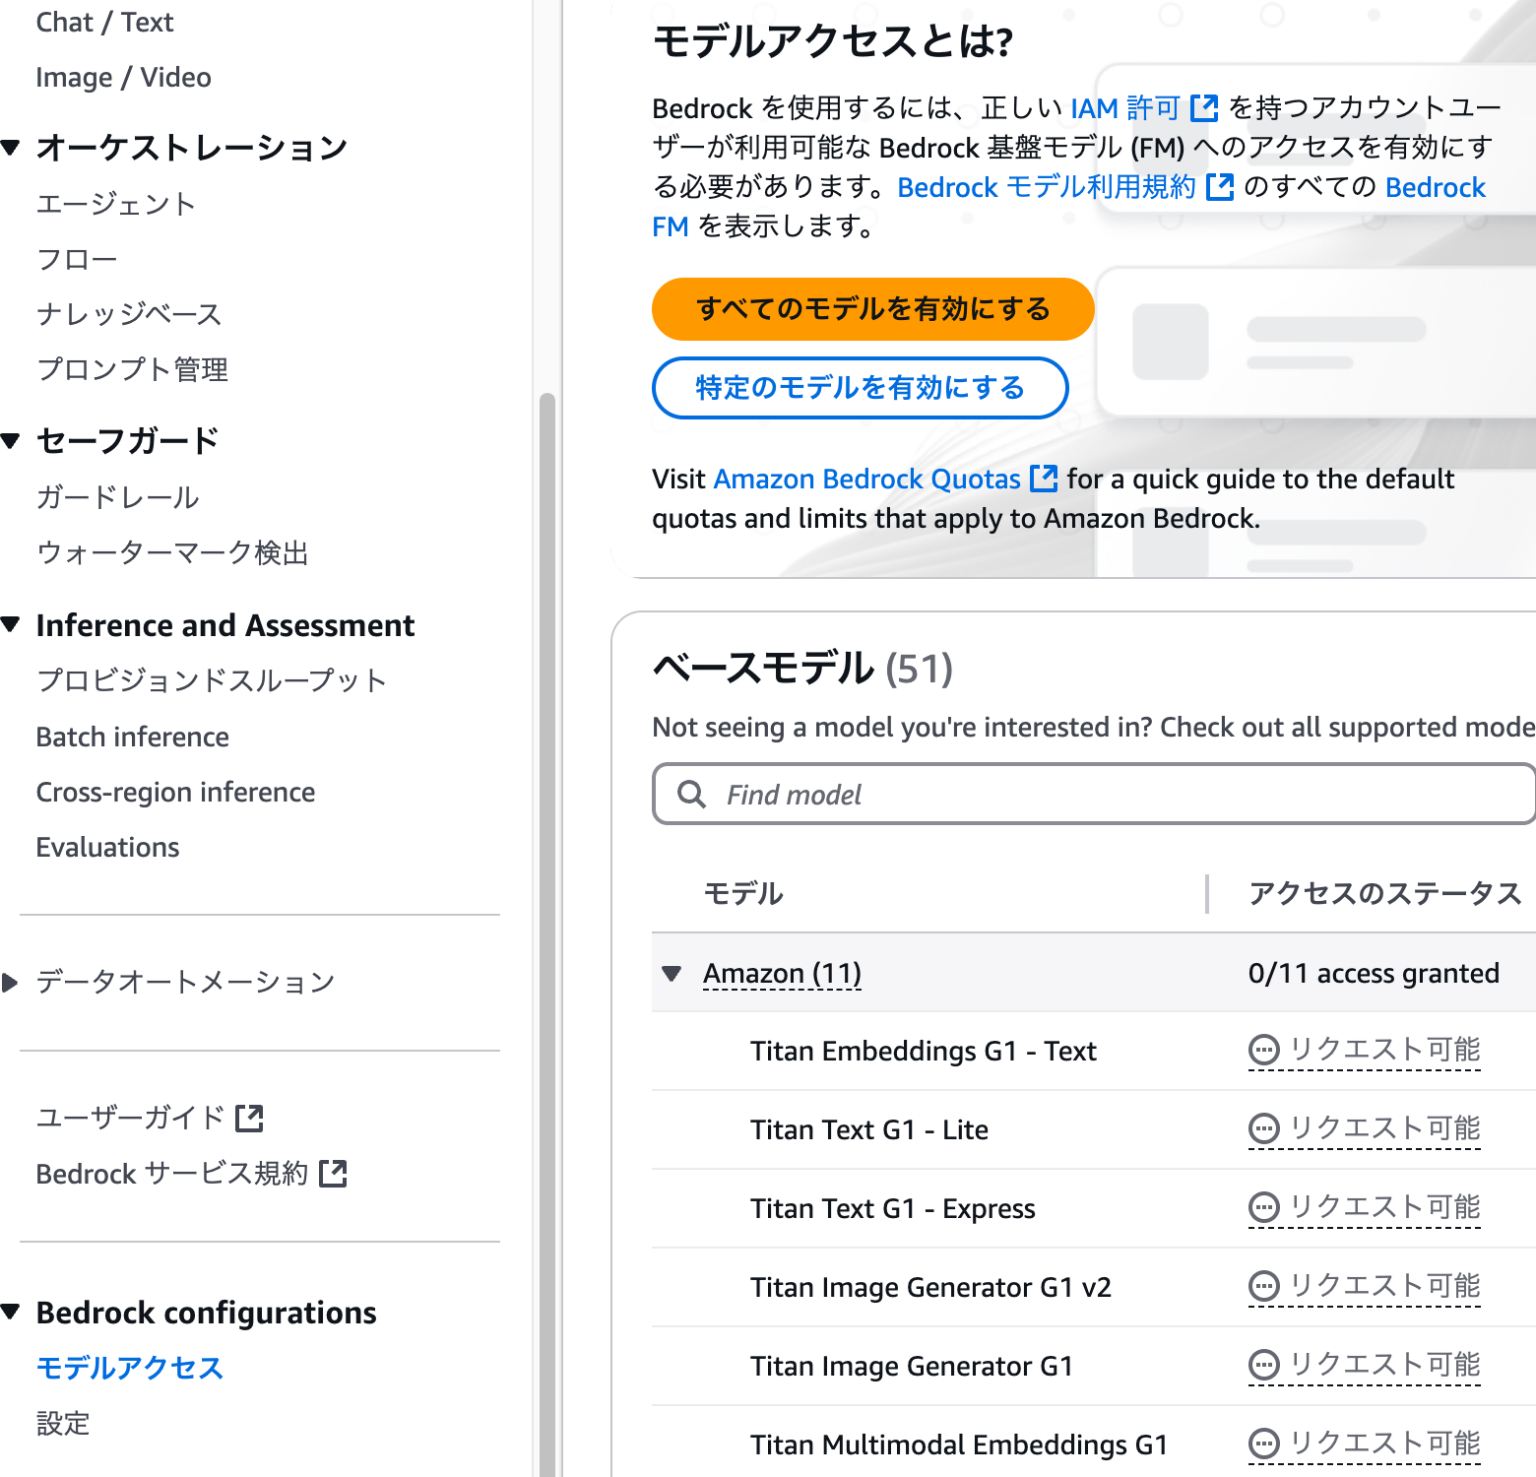
Task: Click the status icon beside Titan Embeddings G1 - Text
Action: [x=1263, y=1050]
